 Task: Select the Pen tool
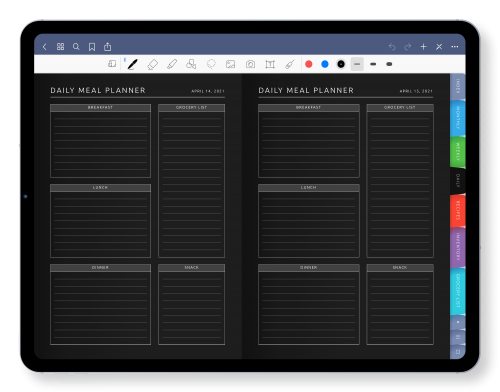(x=133, y=64)
